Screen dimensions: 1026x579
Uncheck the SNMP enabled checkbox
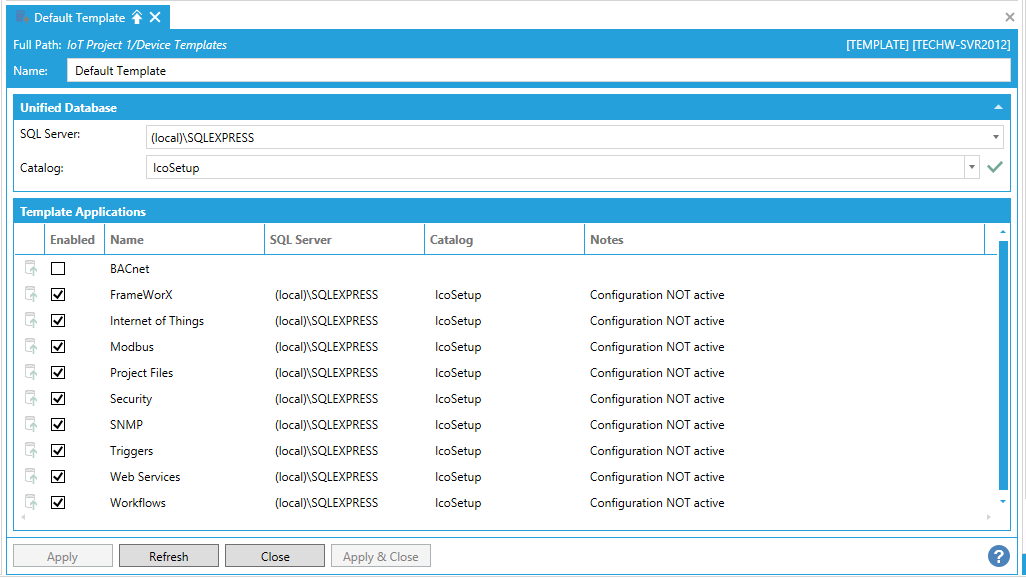[58, 425]
